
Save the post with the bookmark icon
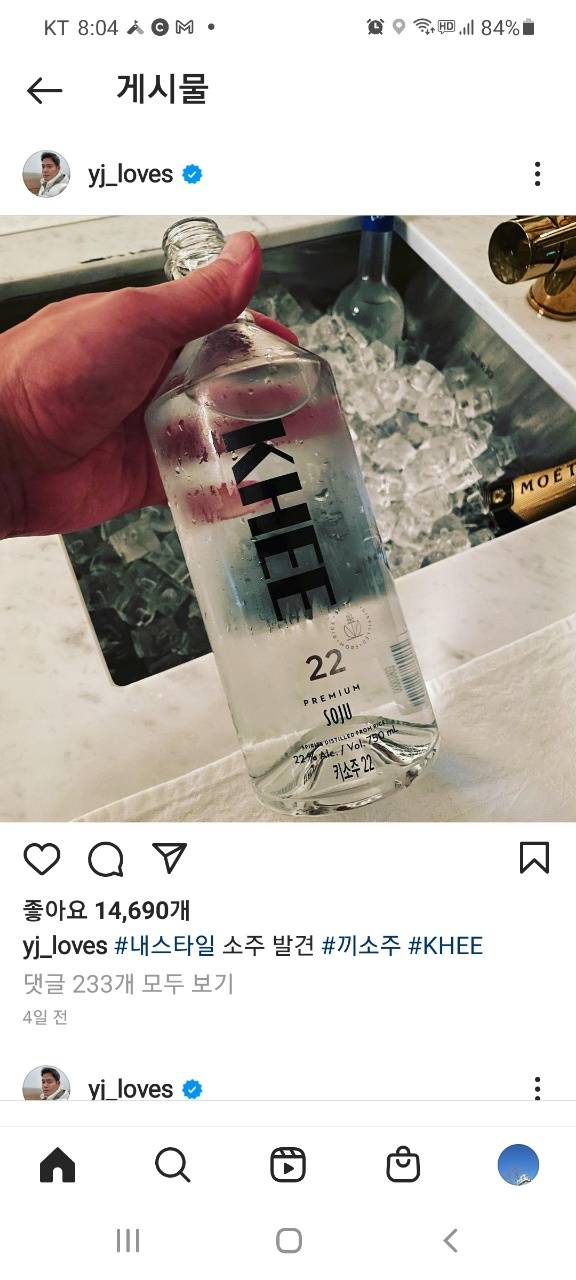pos(534,858)
